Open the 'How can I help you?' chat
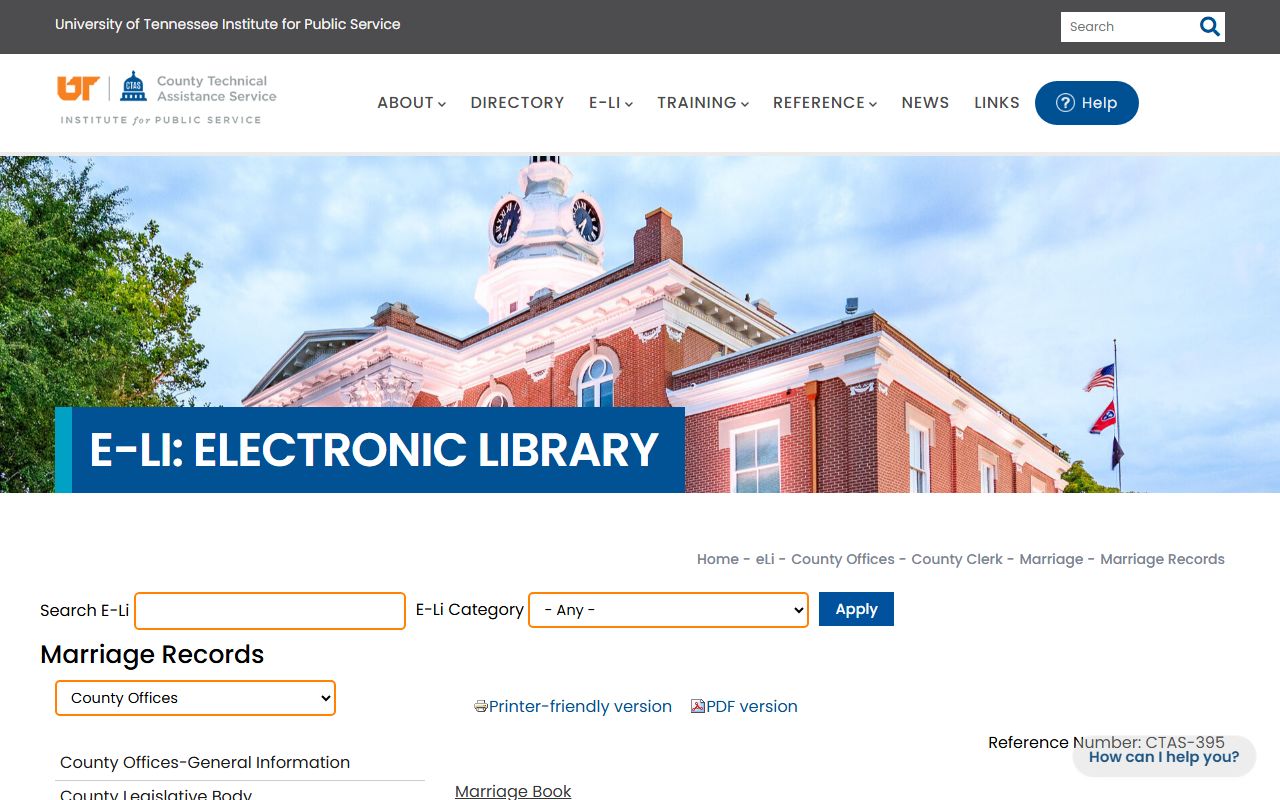The height and width of the screenshot is (800, 1280). (1164, 757)
